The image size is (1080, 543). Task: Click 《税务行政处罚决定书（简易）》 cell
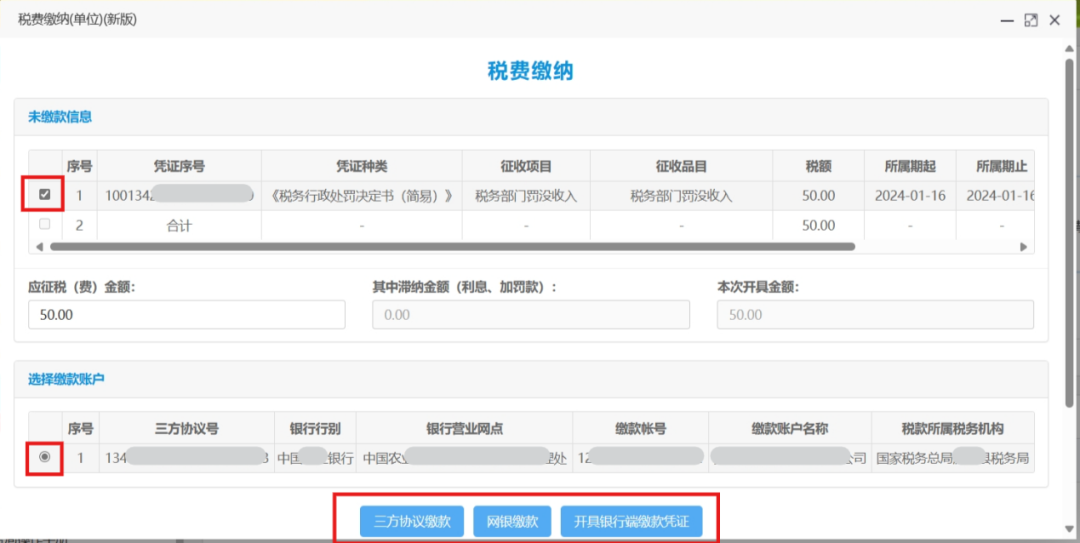click(362, 196)
